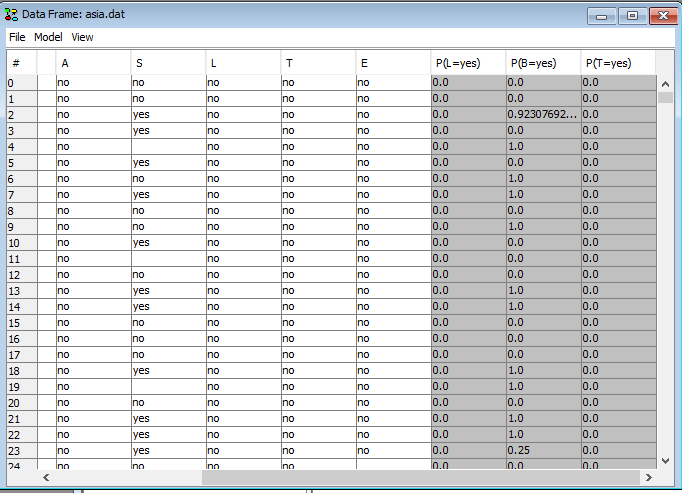Select column header S

pos(168,64)
